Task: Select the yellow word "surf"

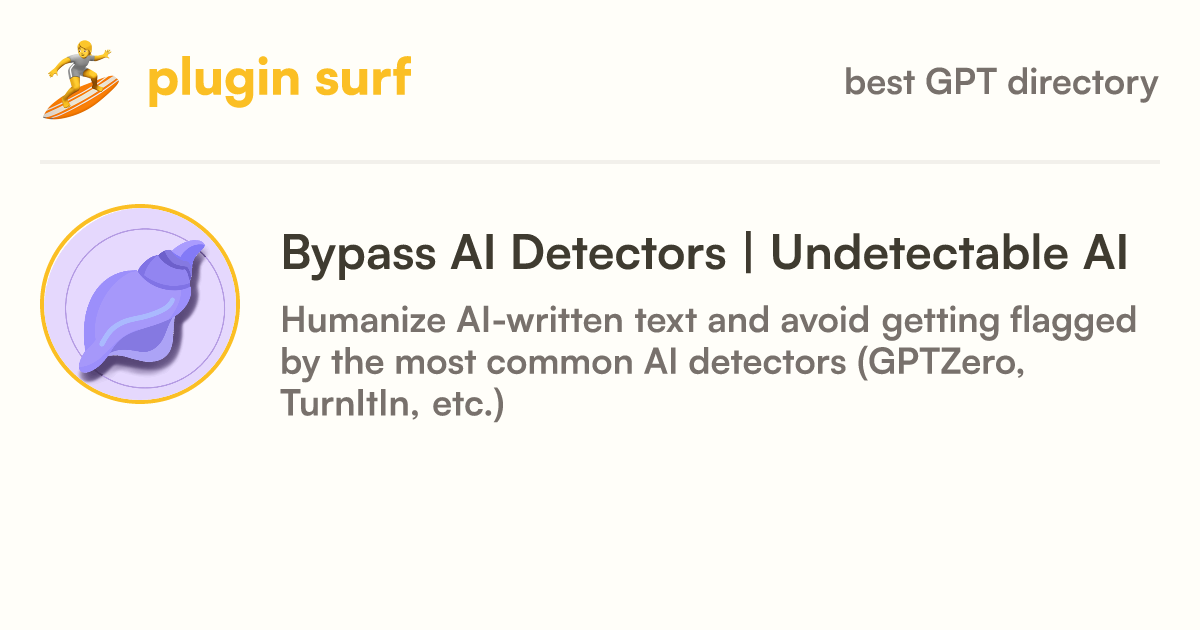Action: (x=361, y=77)
